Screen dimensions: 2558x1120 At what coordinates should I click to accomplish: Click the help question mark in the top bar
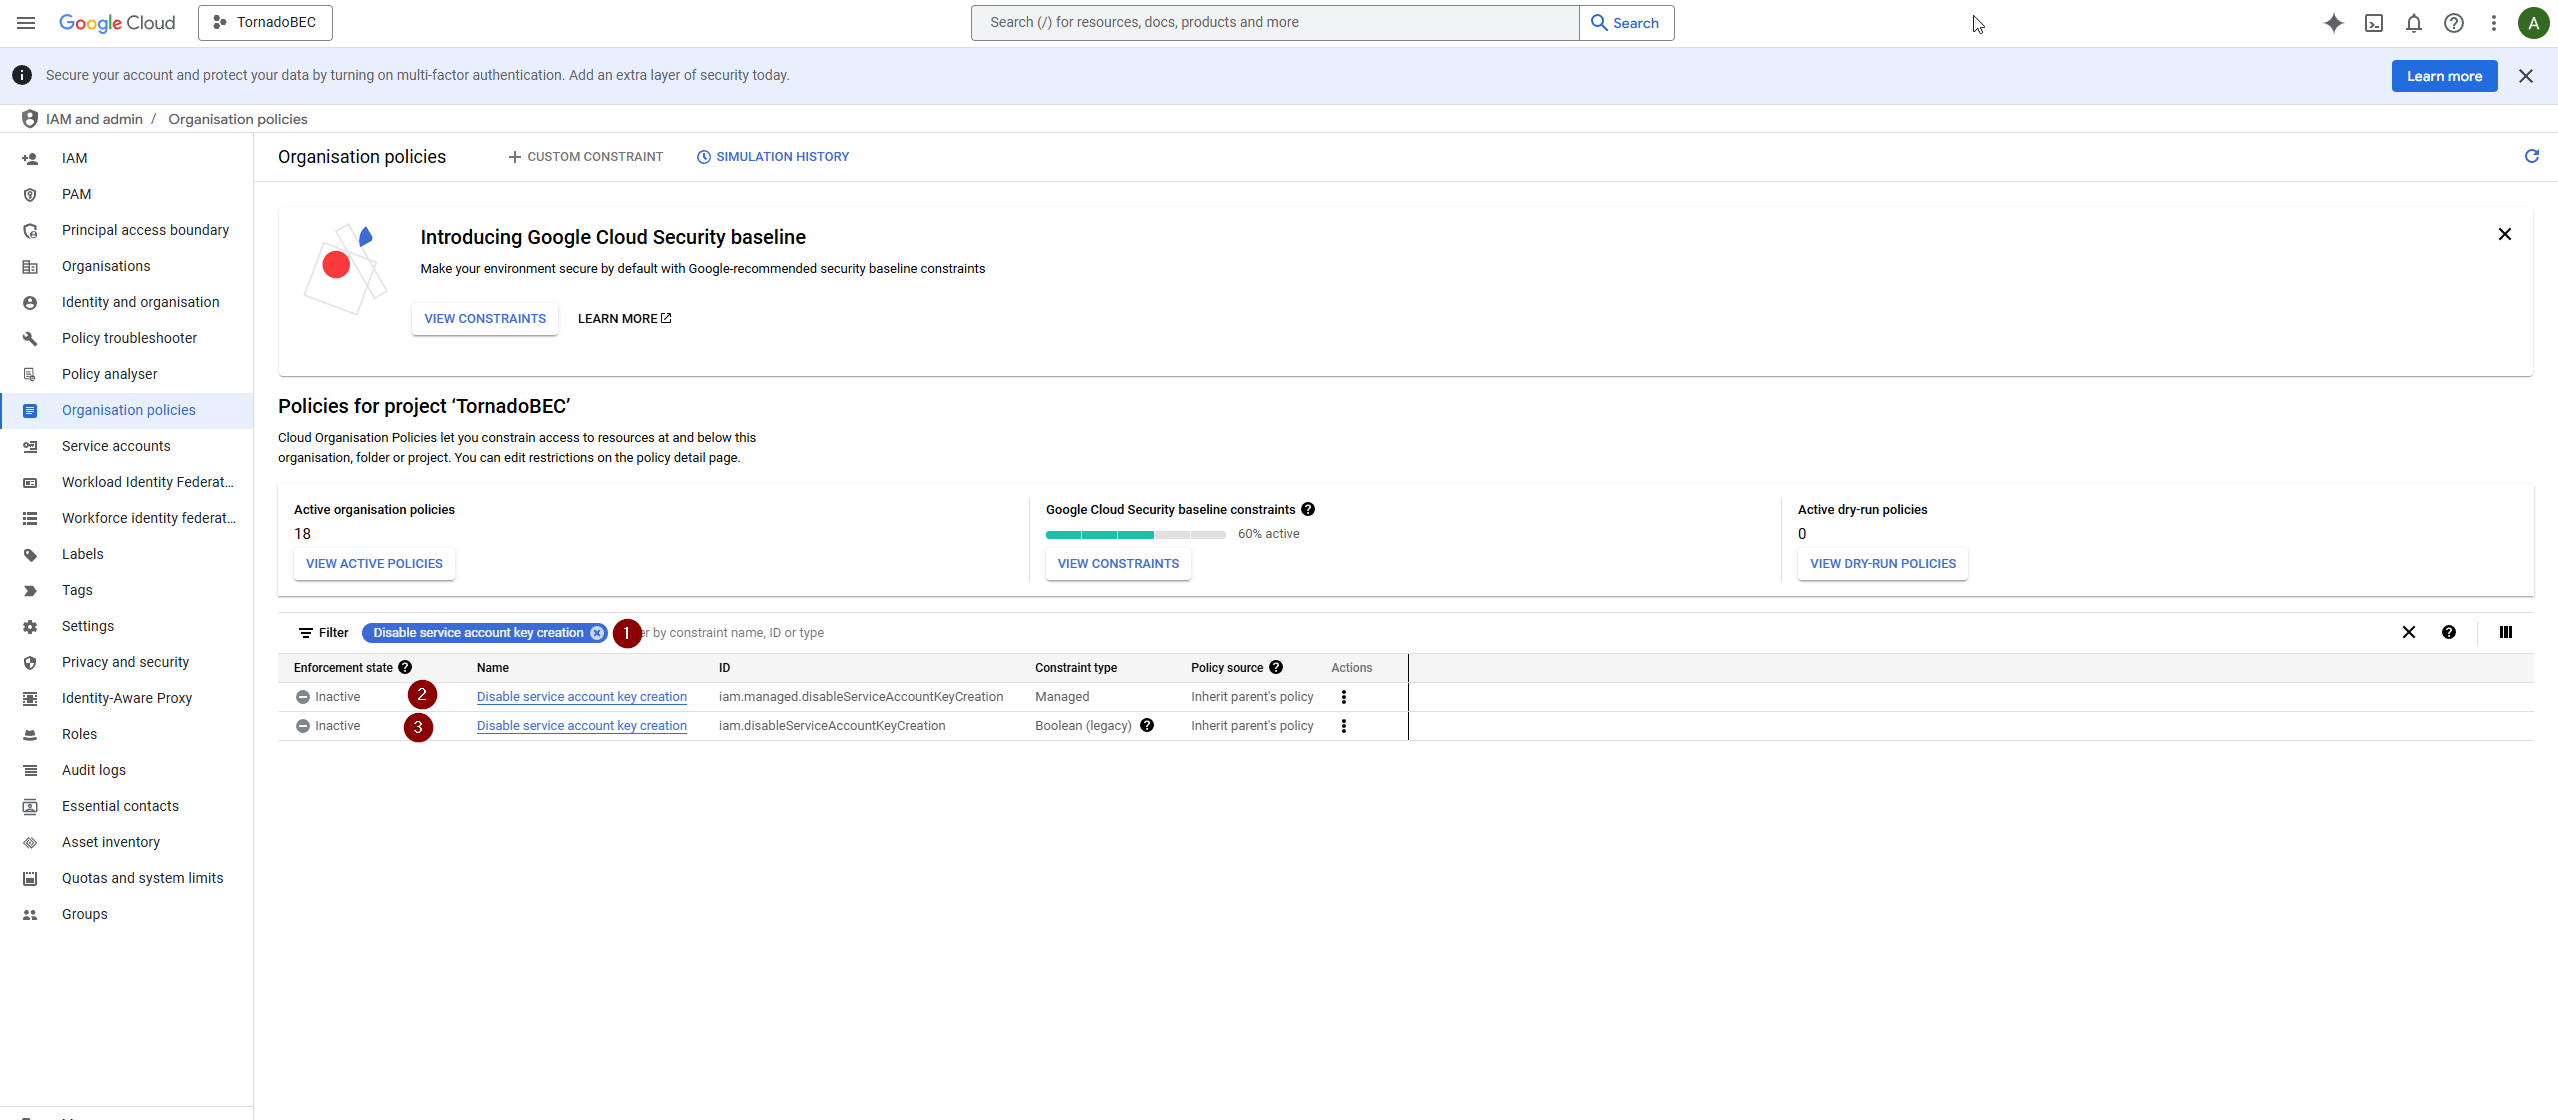[x=2454, y=23]
